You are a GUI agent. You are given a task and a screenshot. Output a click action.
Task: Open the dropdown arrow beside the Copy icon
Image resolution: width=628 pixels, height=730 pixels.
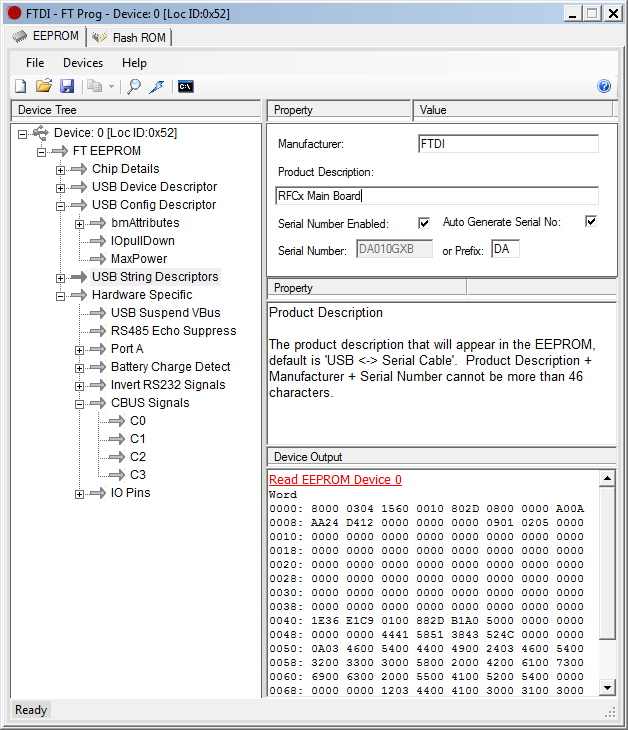pos(111,87)
